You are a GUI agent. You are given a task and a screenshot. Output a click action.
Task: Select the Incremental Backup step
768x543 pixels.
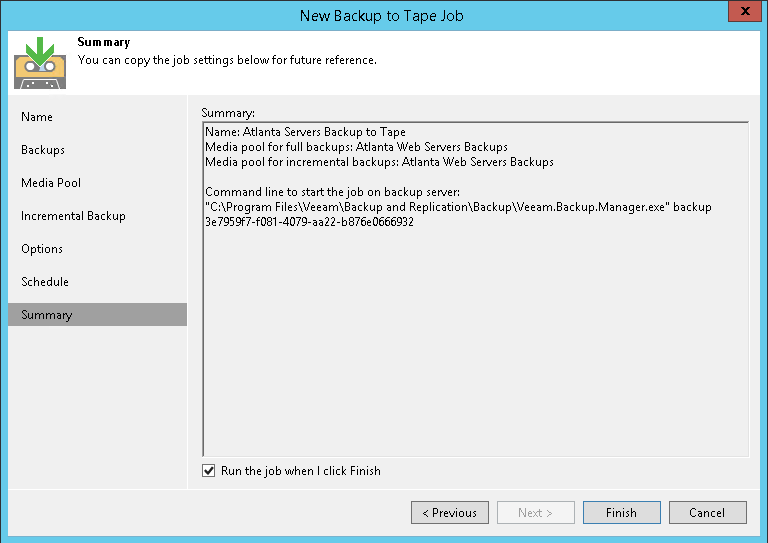coord(74,216)
